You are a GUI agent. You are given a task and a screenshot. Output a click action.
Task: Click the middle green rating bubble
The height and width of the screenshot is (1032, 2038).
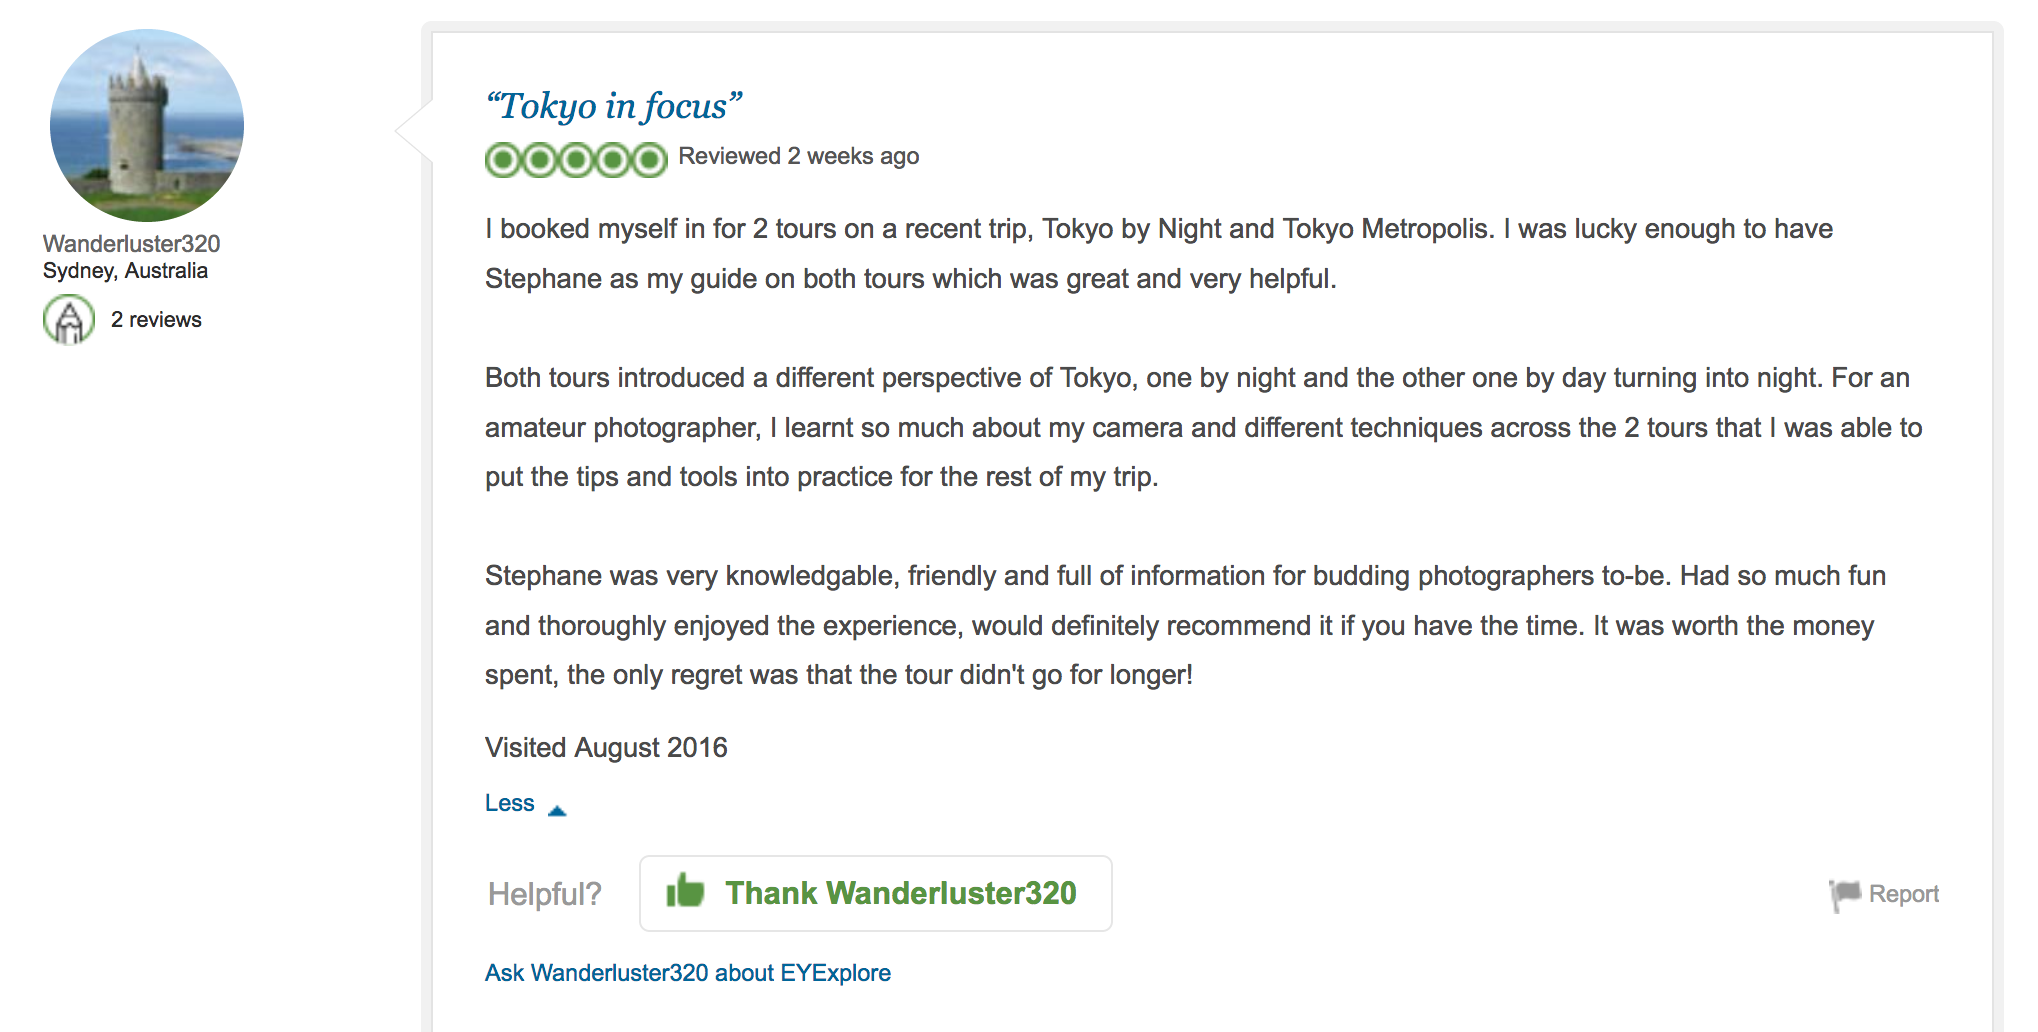tap(576, 160)
